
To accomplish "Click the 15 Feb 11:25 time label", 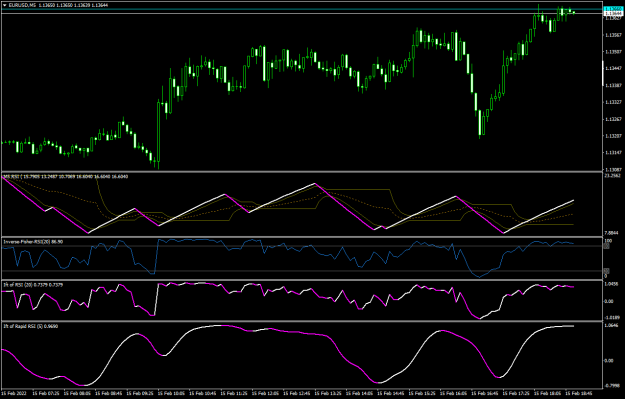I will [x=234, y=393].
